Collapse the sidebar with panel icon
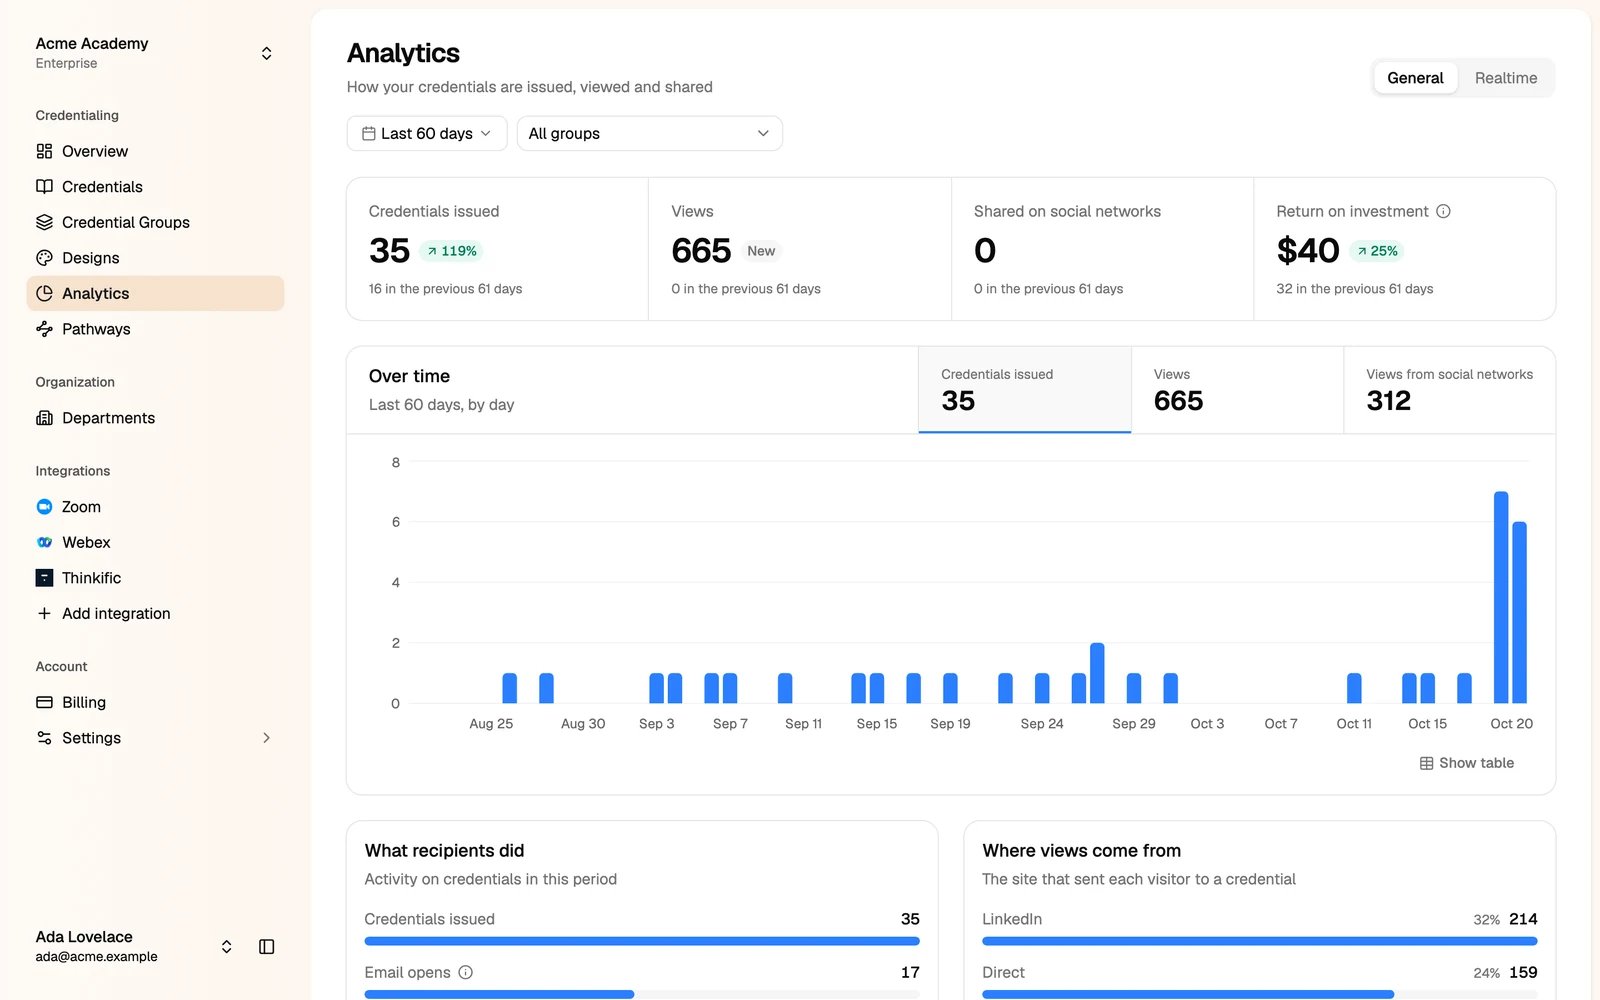 pos(266,946)
